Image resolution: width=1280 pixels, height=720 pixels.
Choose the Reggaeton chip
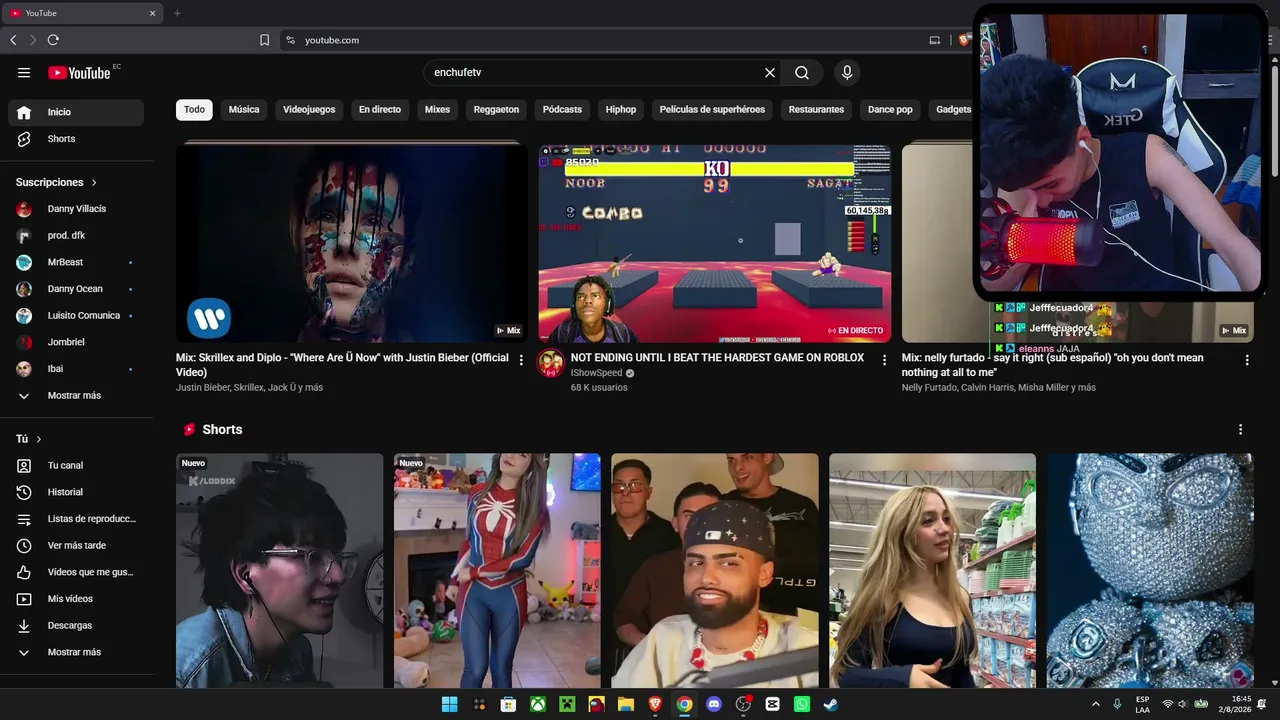(x=496, y=109)
